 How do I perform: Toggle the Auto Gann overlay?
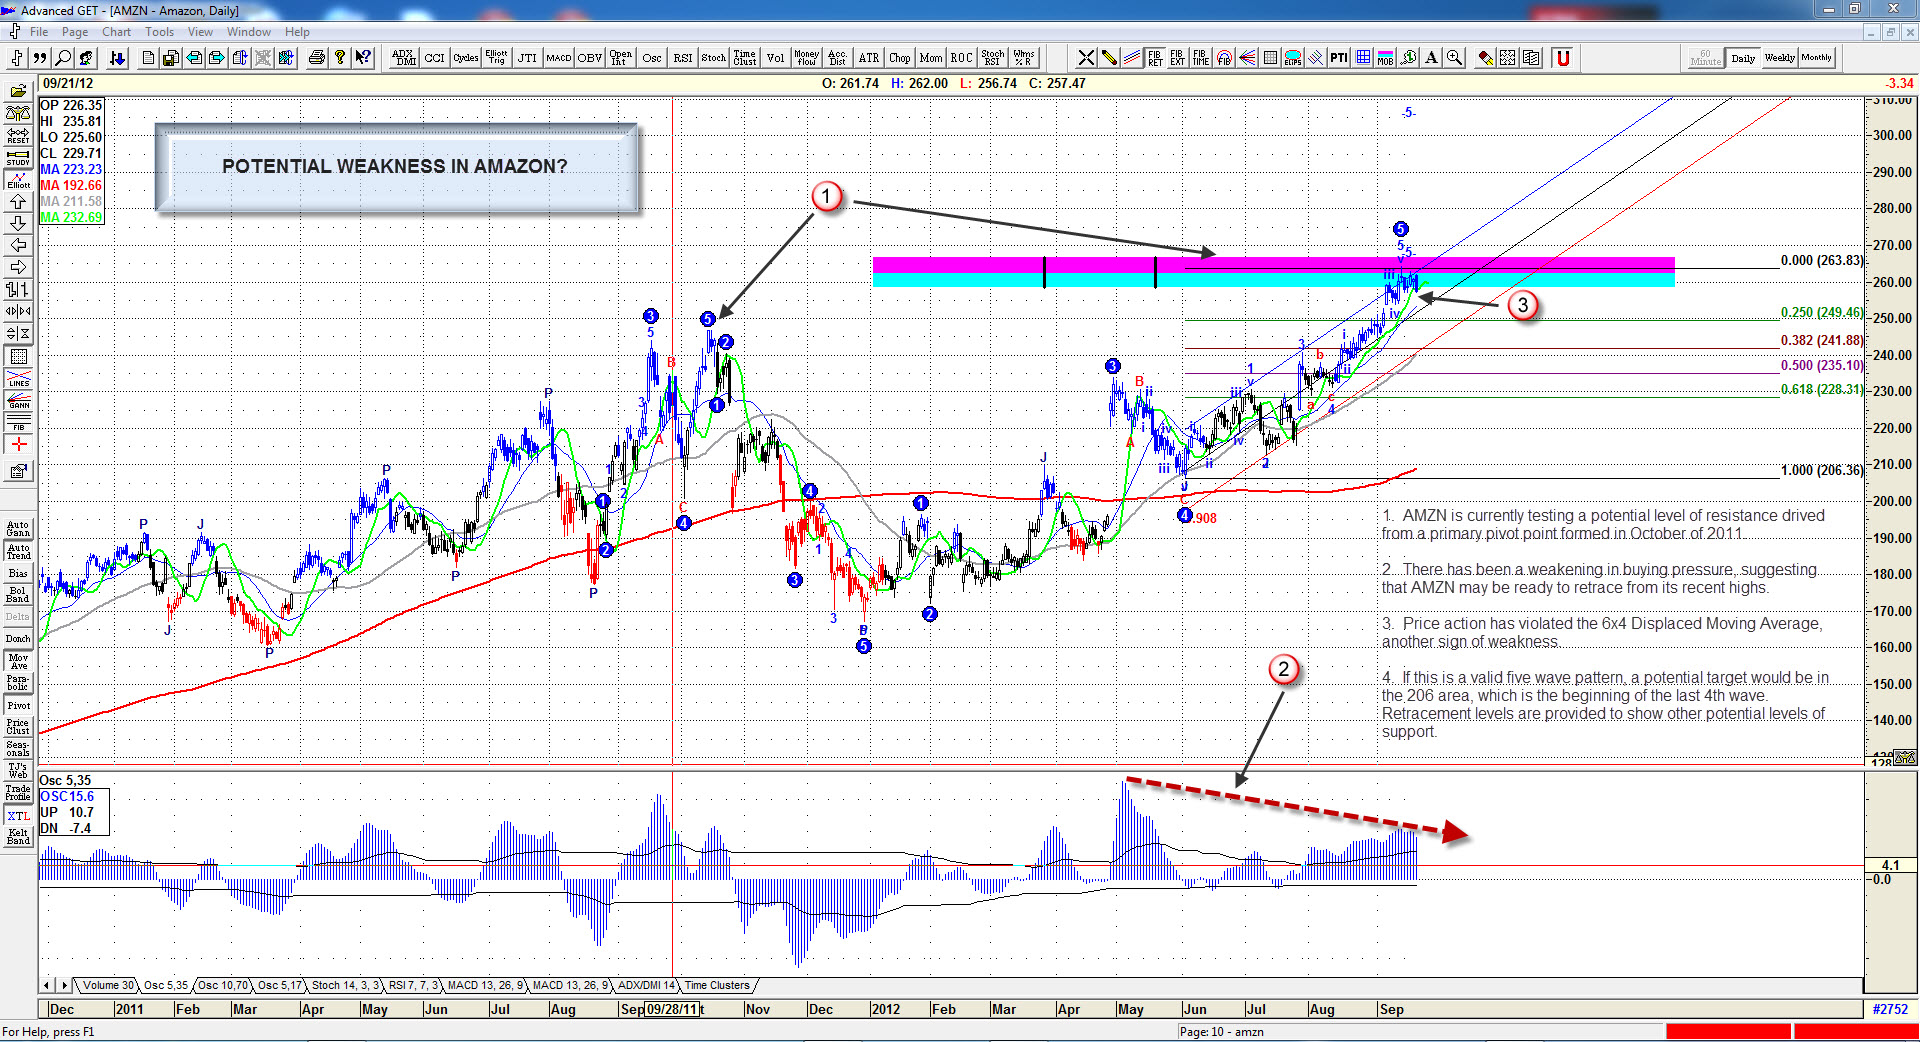[18, 529]
